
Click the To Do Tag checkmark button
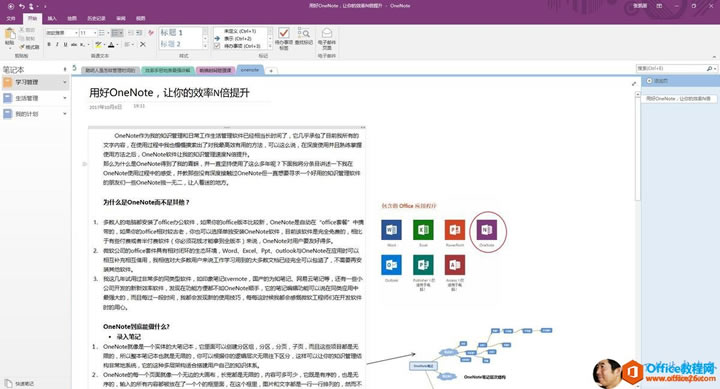(284, 38)
